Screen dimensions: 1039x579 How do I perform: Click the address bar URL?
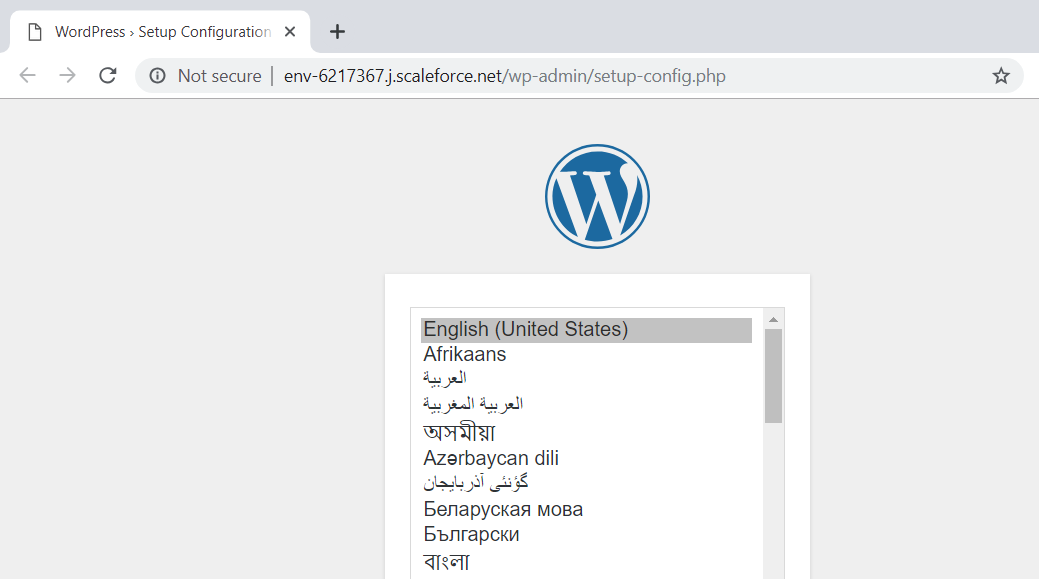[x=504, y=76]
